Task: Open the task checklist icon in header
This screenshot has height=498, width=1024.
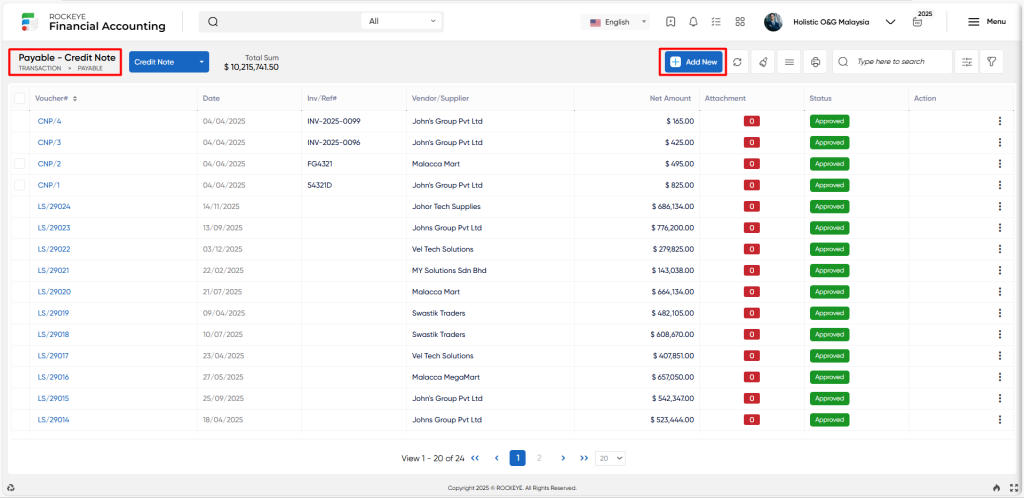Action: click(x=716, y=22)
